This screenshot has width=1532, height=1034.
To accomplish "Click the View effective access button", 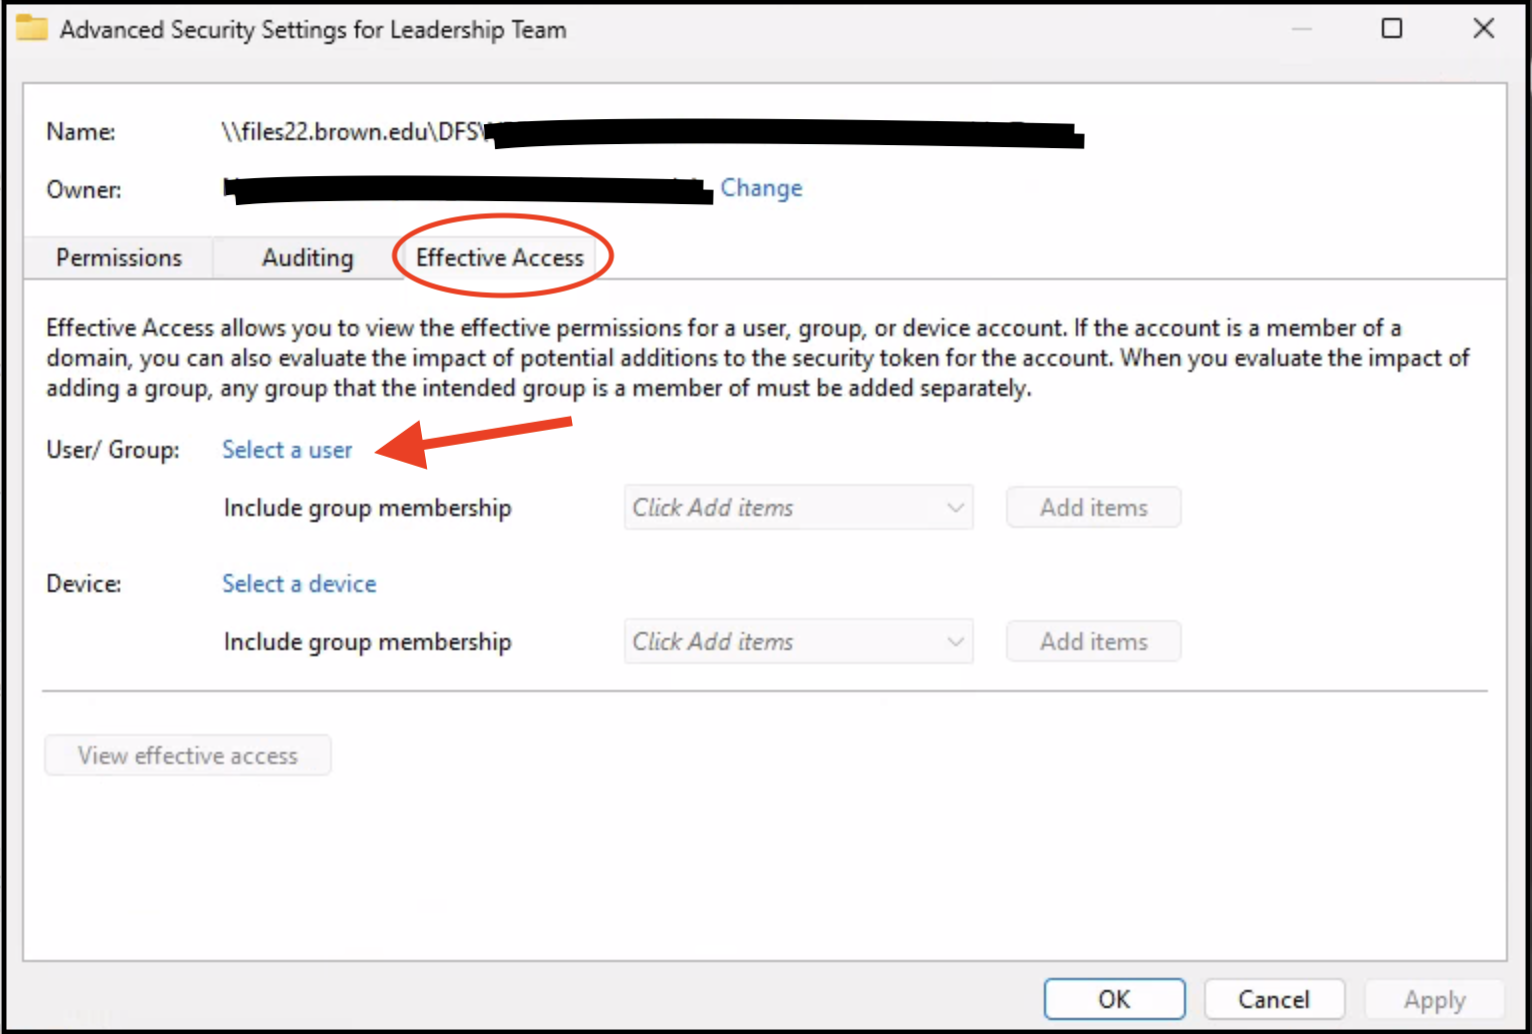I will (188, 756).
